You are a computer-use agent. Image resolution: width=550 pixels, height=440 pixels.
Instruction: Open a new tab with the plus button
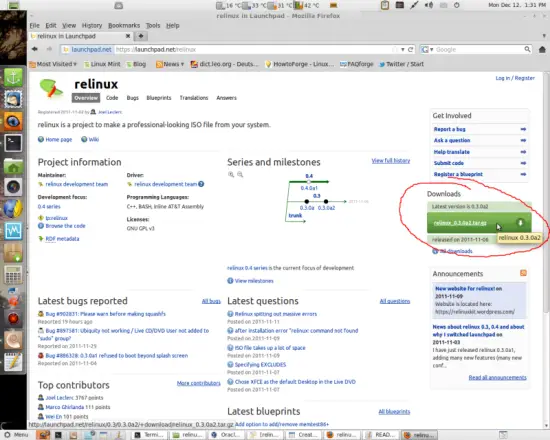click(141, 36)
